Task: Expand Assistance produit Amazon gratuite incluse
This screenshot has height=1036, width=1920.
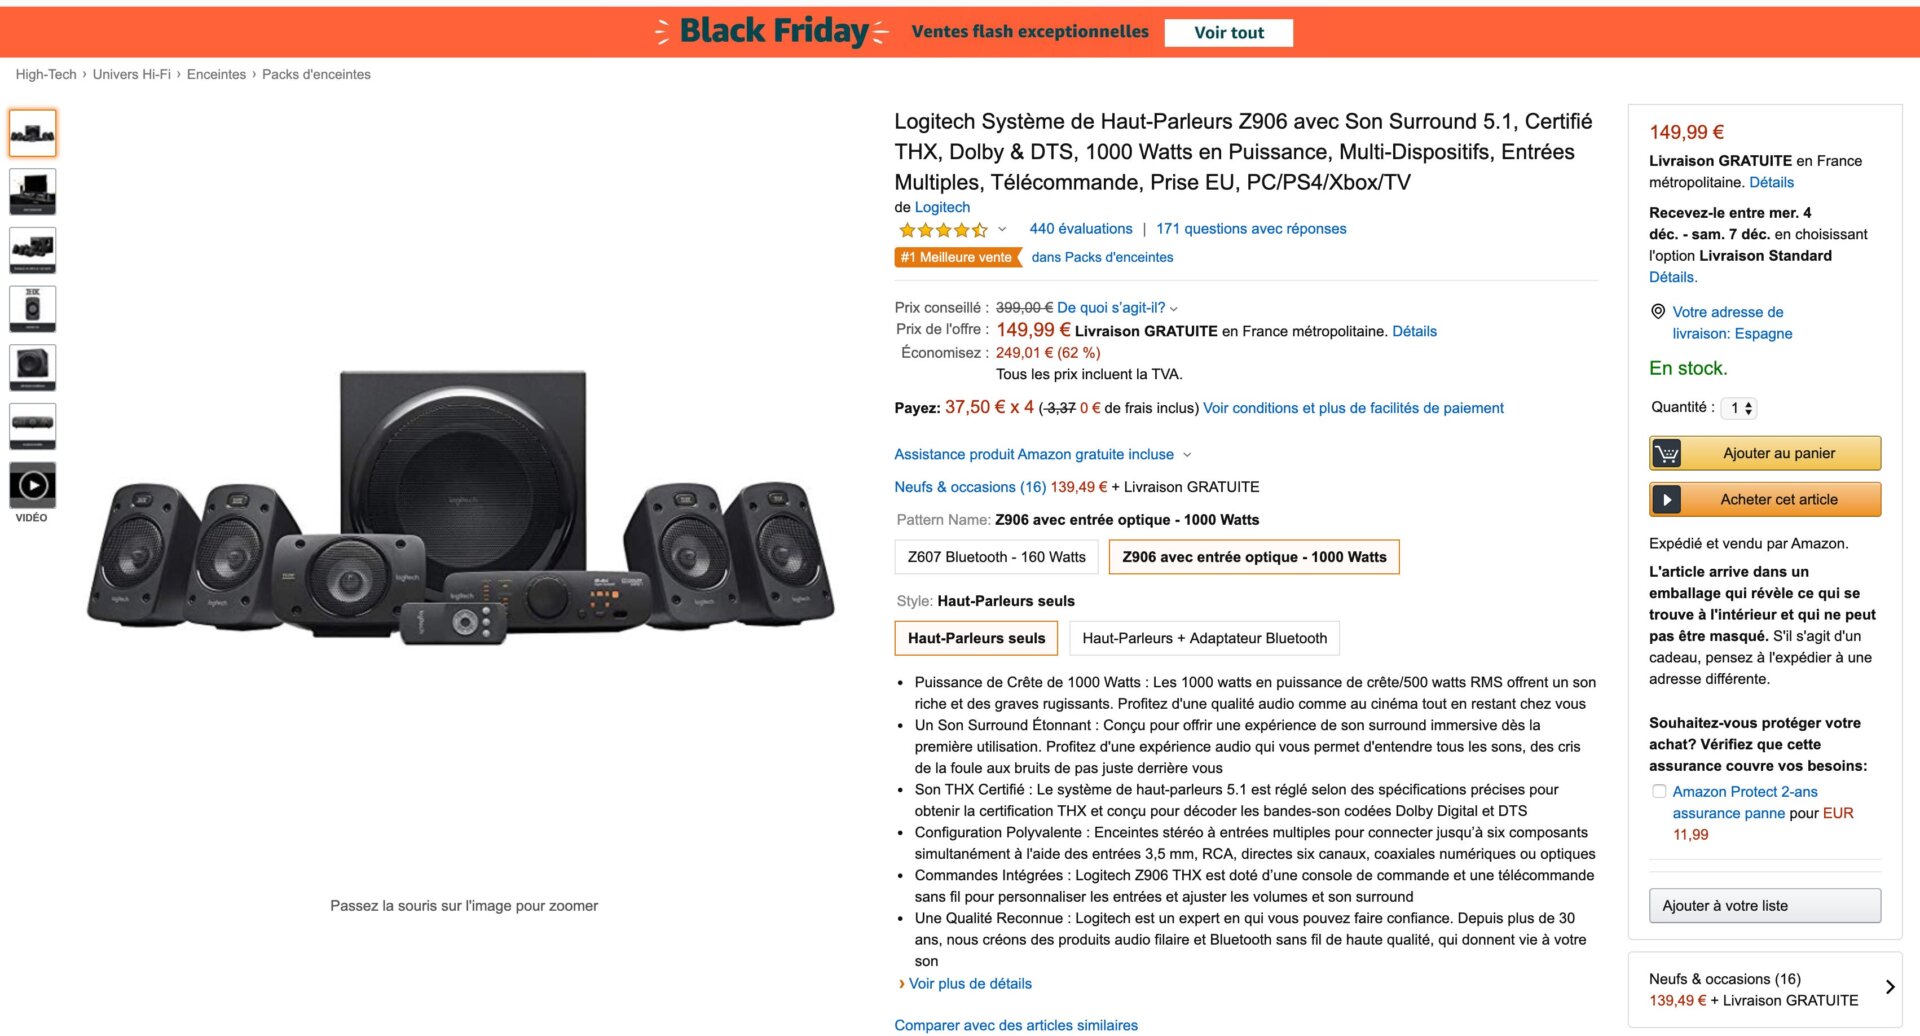Action: coord(1042,455)
